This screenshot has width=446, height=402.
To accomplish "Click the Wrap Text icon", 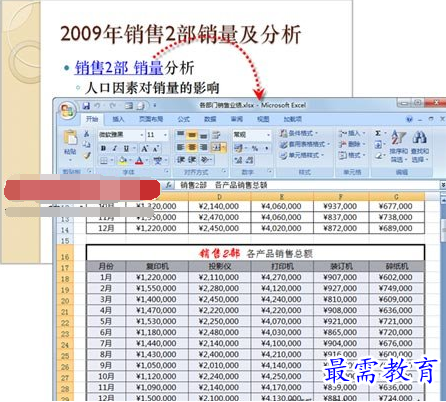I will click(x=216, y=135).
